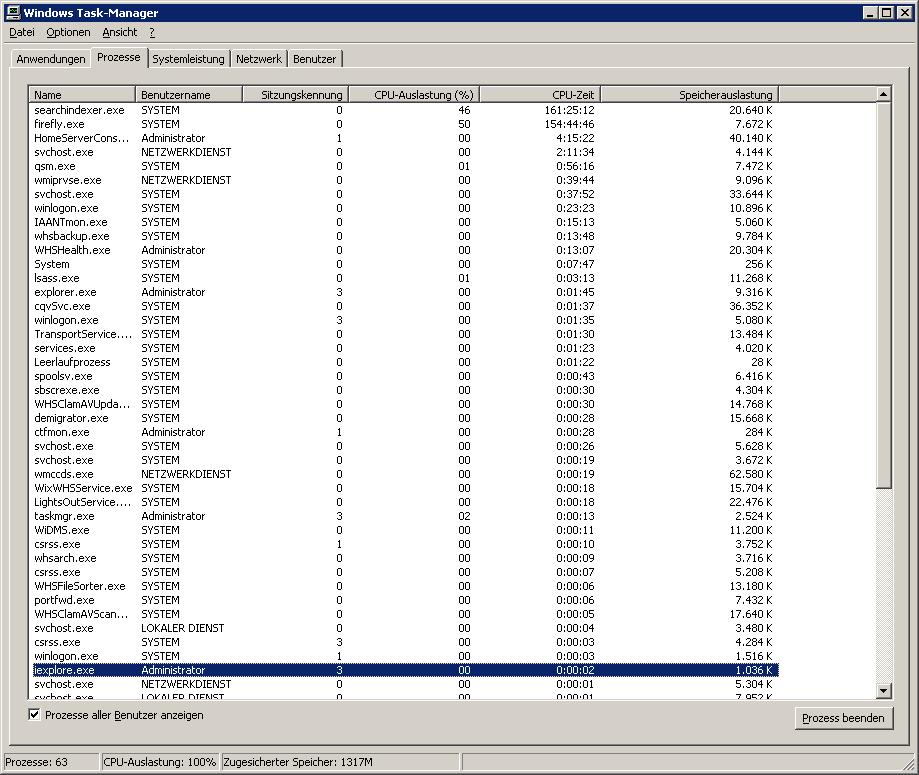919x775 pixels.
Task: Select the wmiprvse.exe process
Action: point(406,181)
